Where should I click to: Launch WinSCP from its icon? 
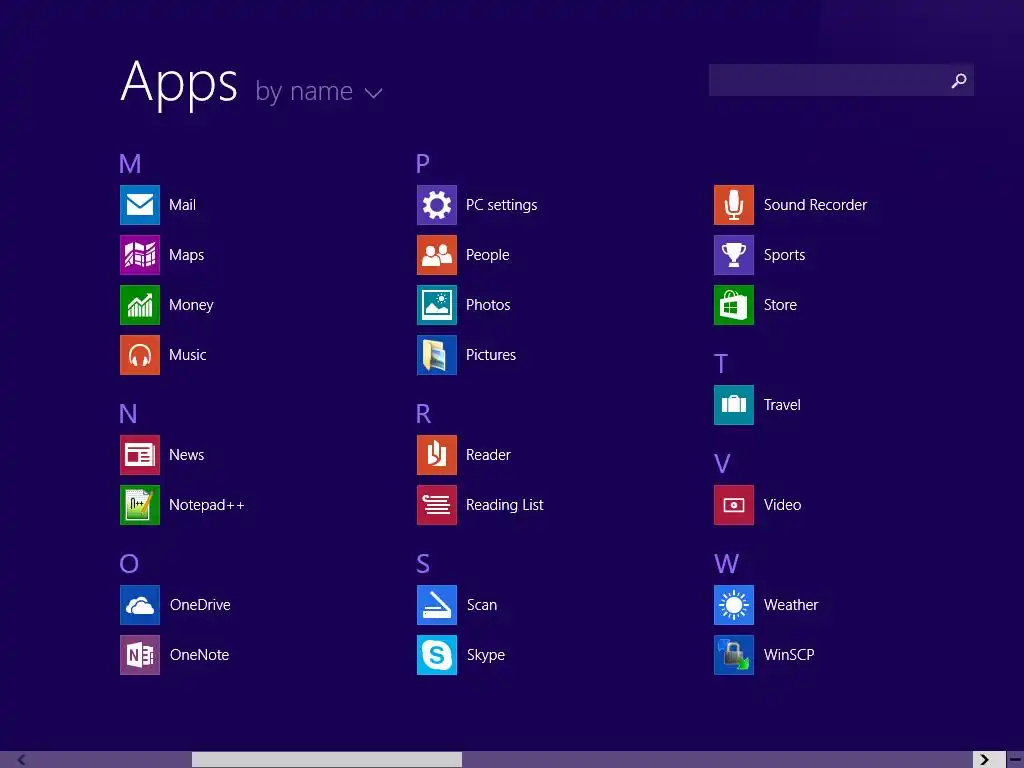(734, 655)
